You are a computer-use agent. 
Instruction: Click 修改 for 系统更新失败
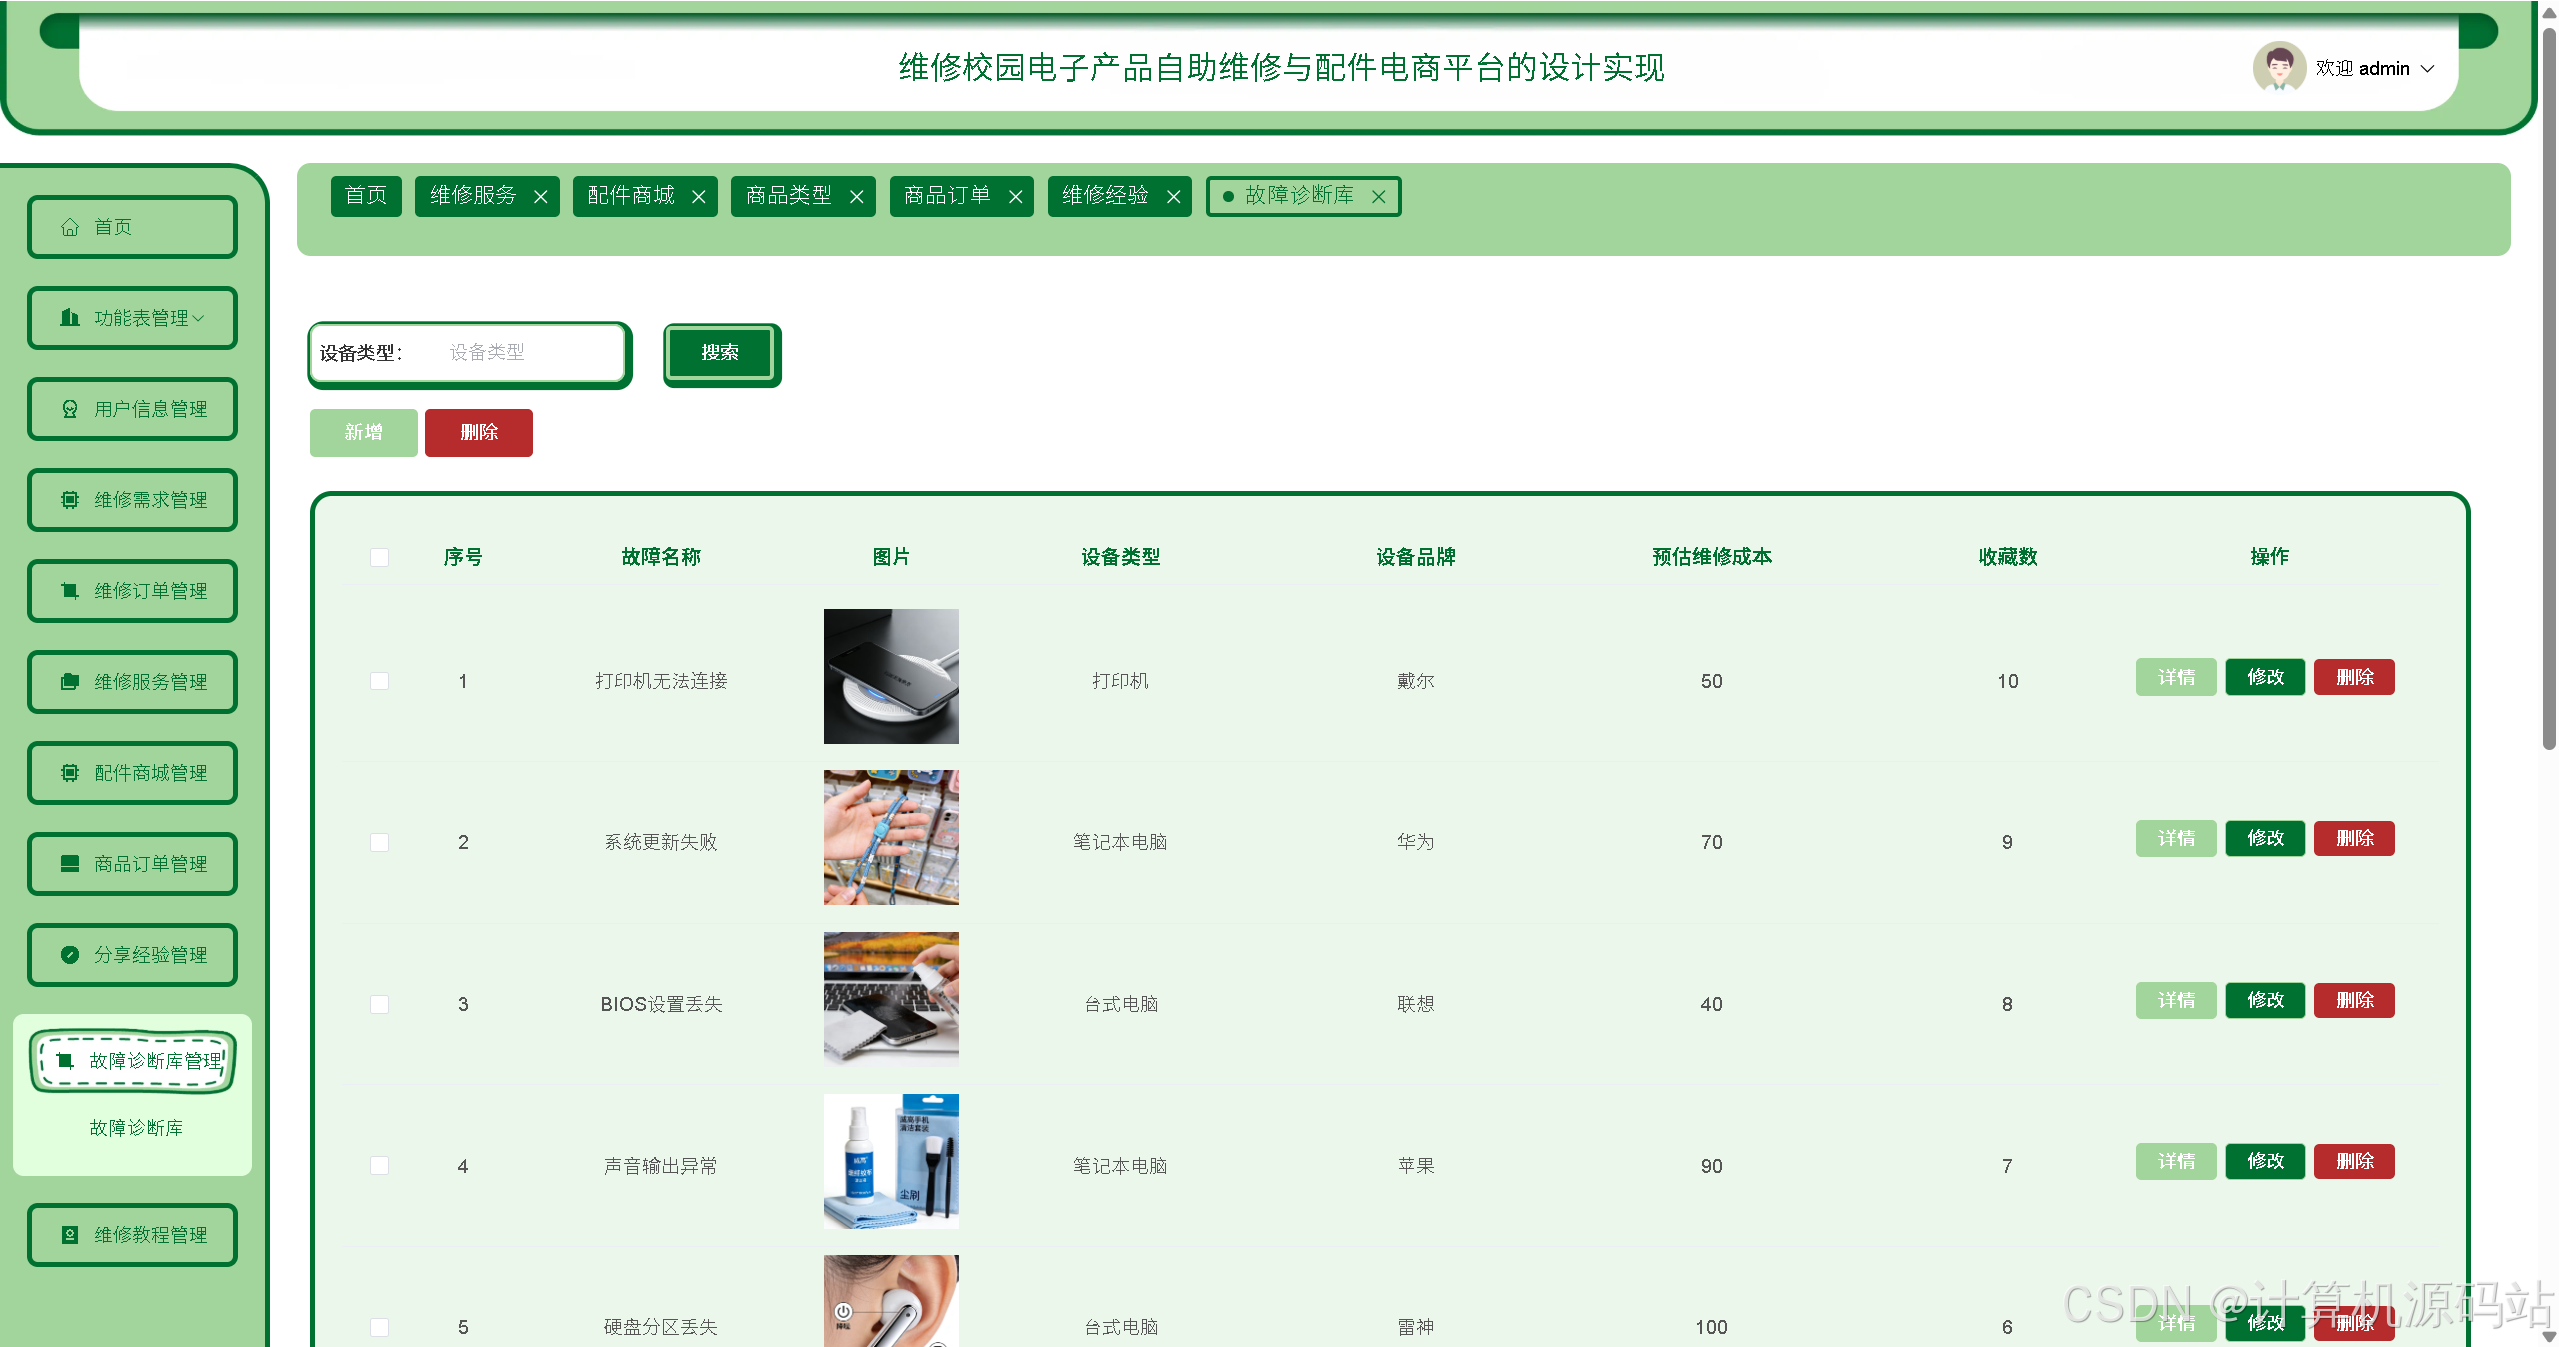pyautogui.click(x=2265, y=839)
